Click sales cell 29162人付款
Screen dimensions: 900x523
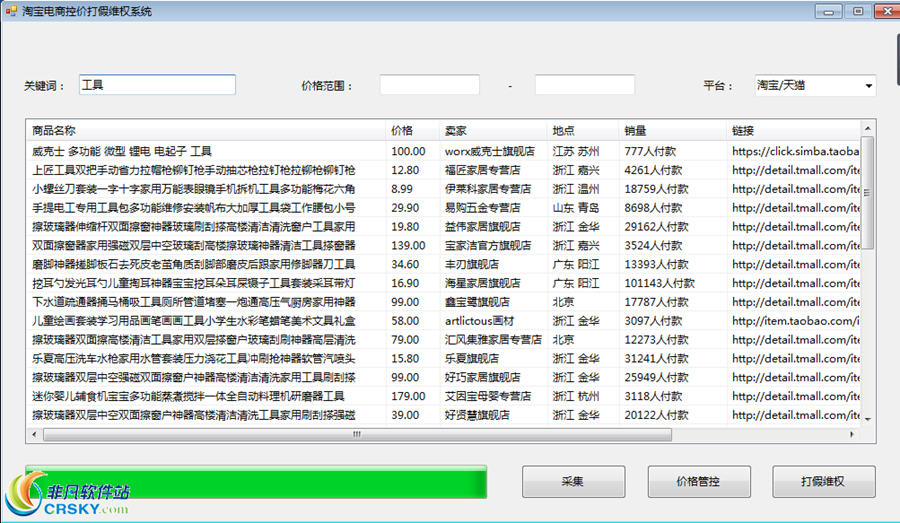(657, 227)
